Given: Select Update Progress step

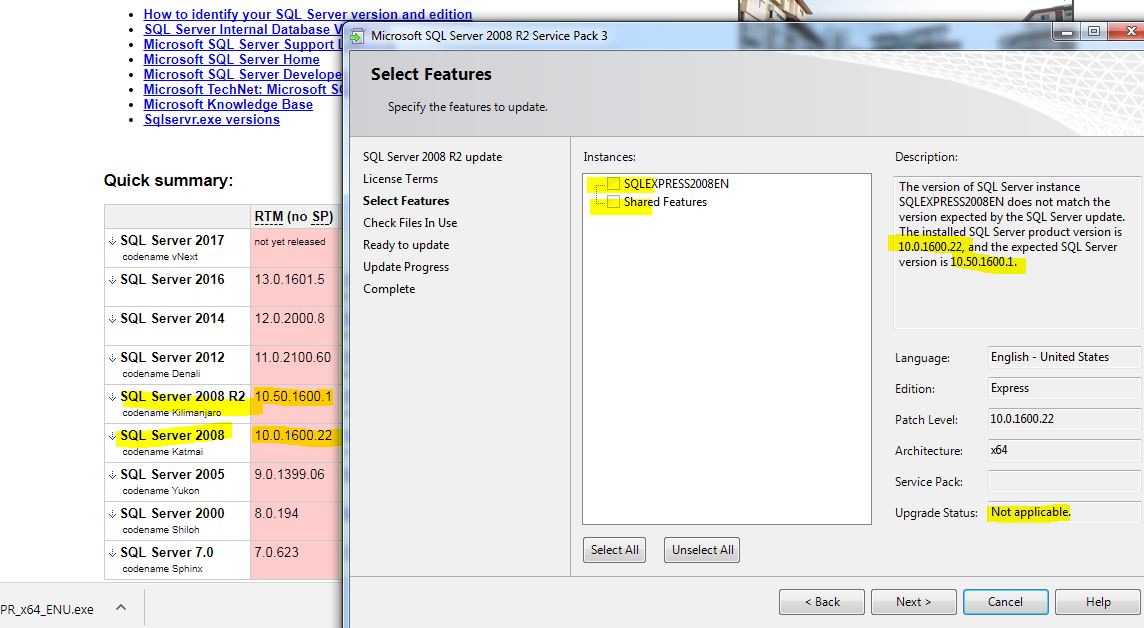Looking at the screenshot, I should (x=406, y=267).
